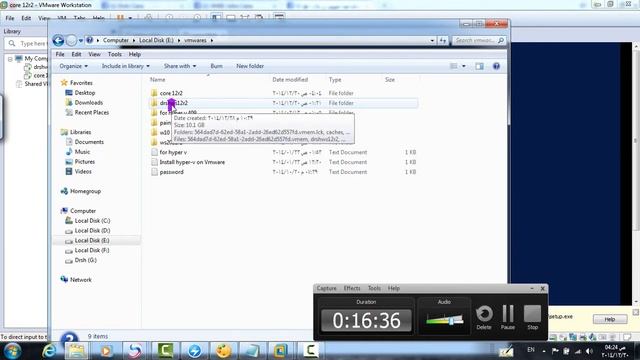Open the VMware Workstation Edit menu
Screen dimensions: 640x360
tap(26, 18)
